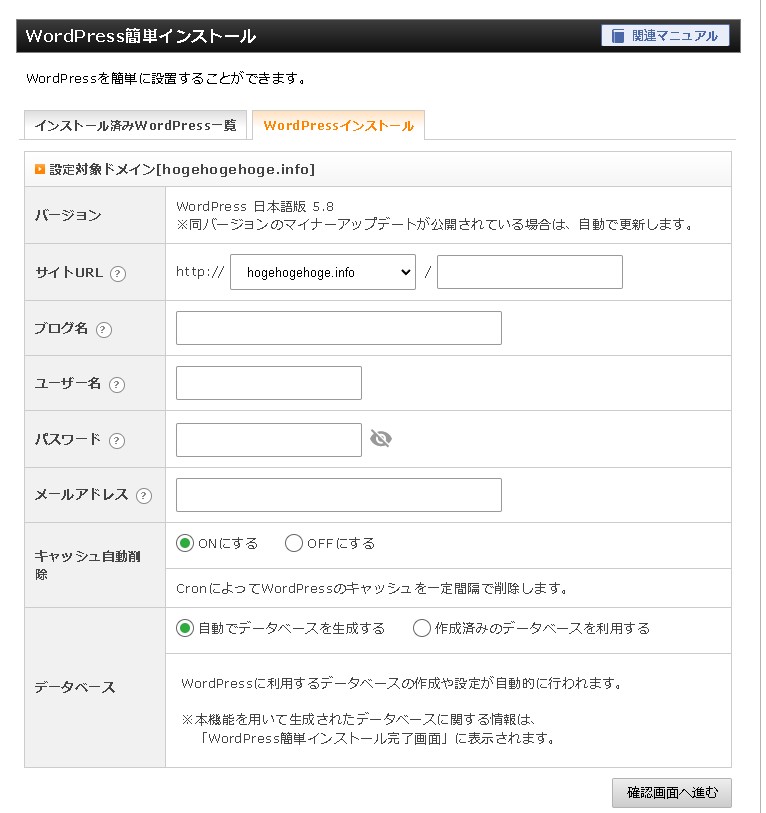Select the WordPressインストール tab
The height and width of the screenshot is (813, 766).
pos(338,126)
